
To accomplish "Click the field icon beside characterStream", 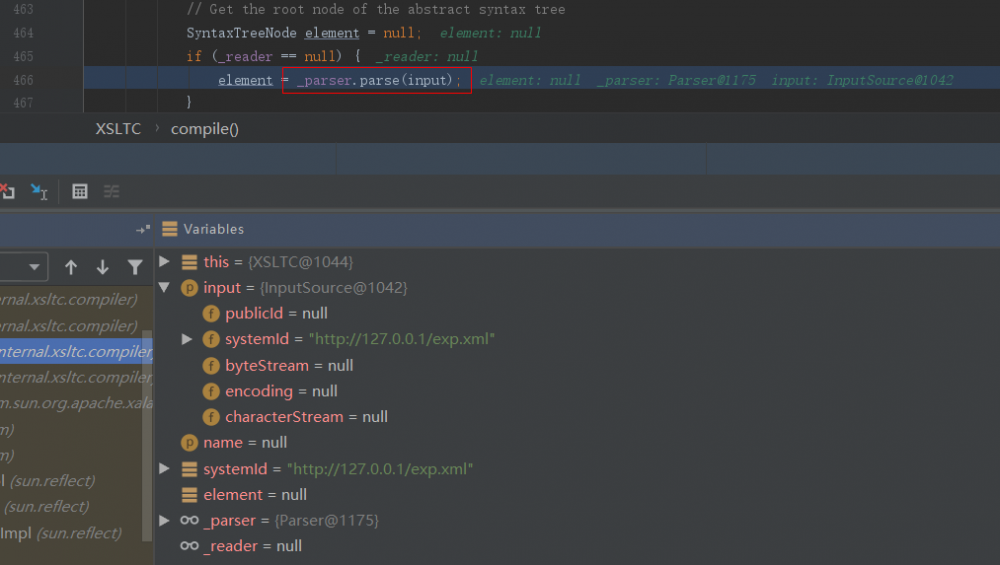I will pos(211,416).
